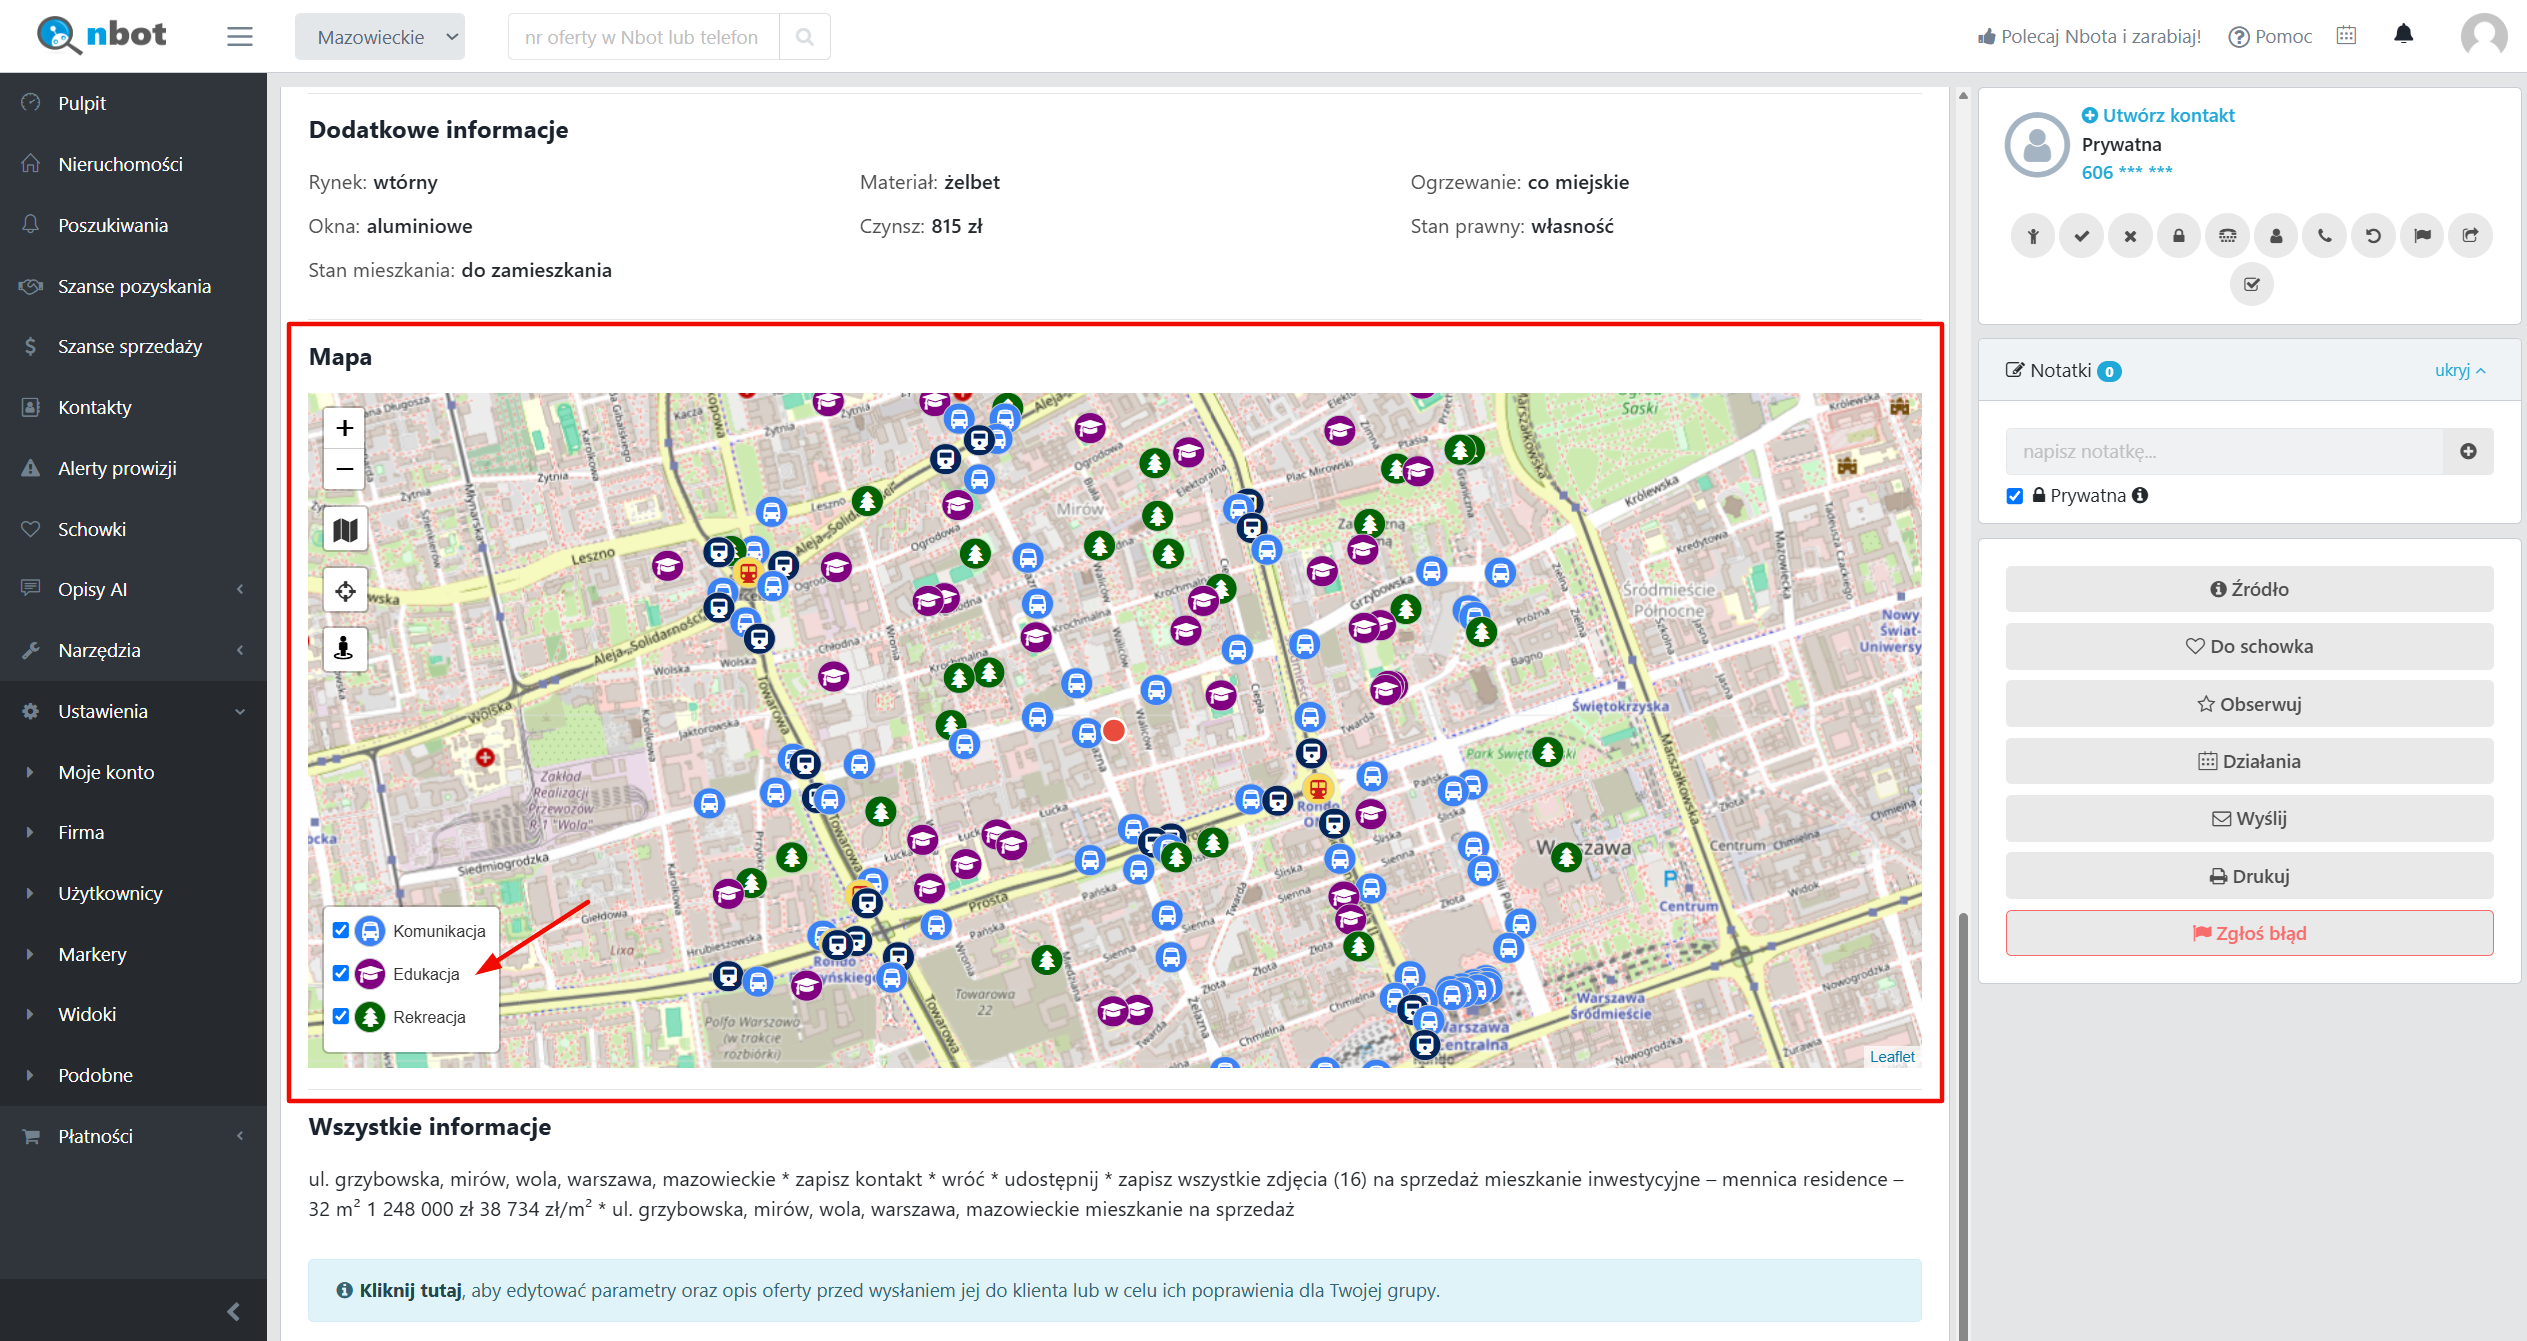Click the map crosshair locate button
Screen dimensions: 2527x1341
345,590
